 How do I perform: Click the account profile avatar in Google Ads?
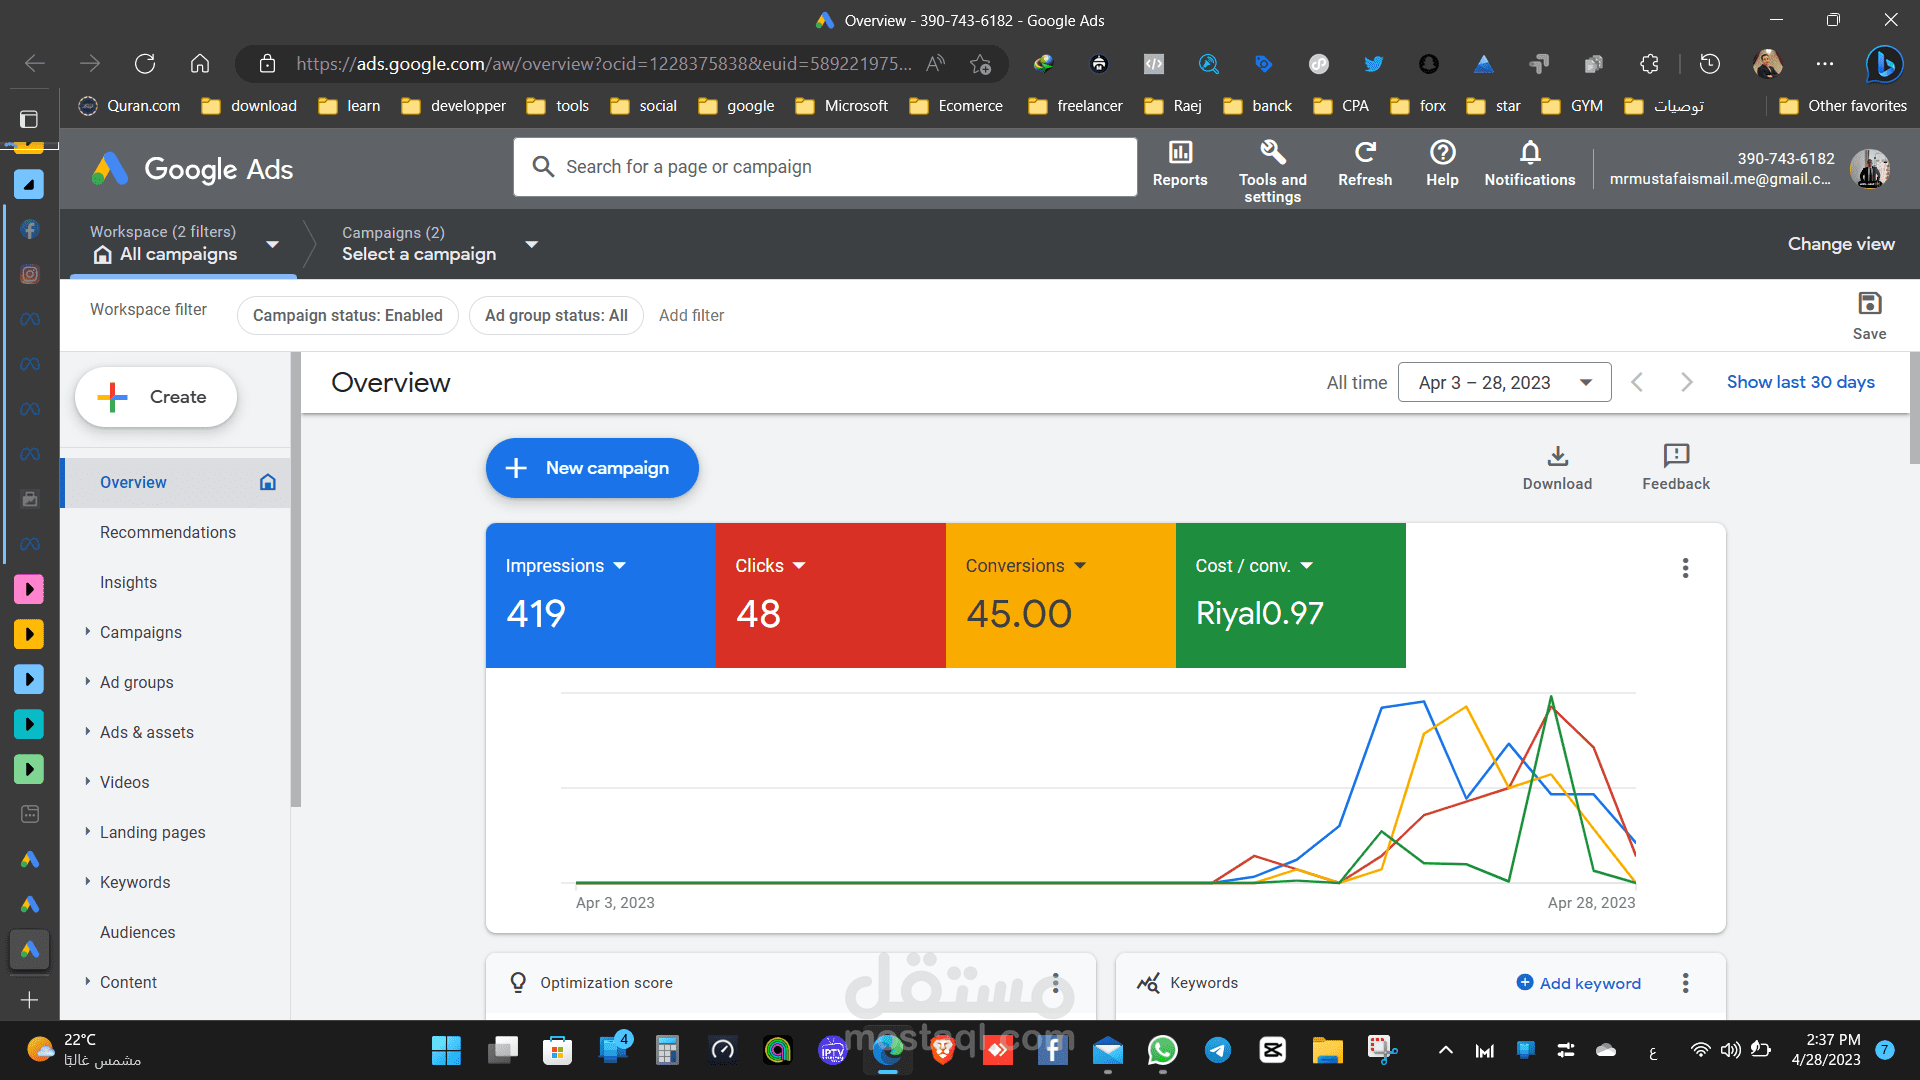click(x=1869, y=169)
